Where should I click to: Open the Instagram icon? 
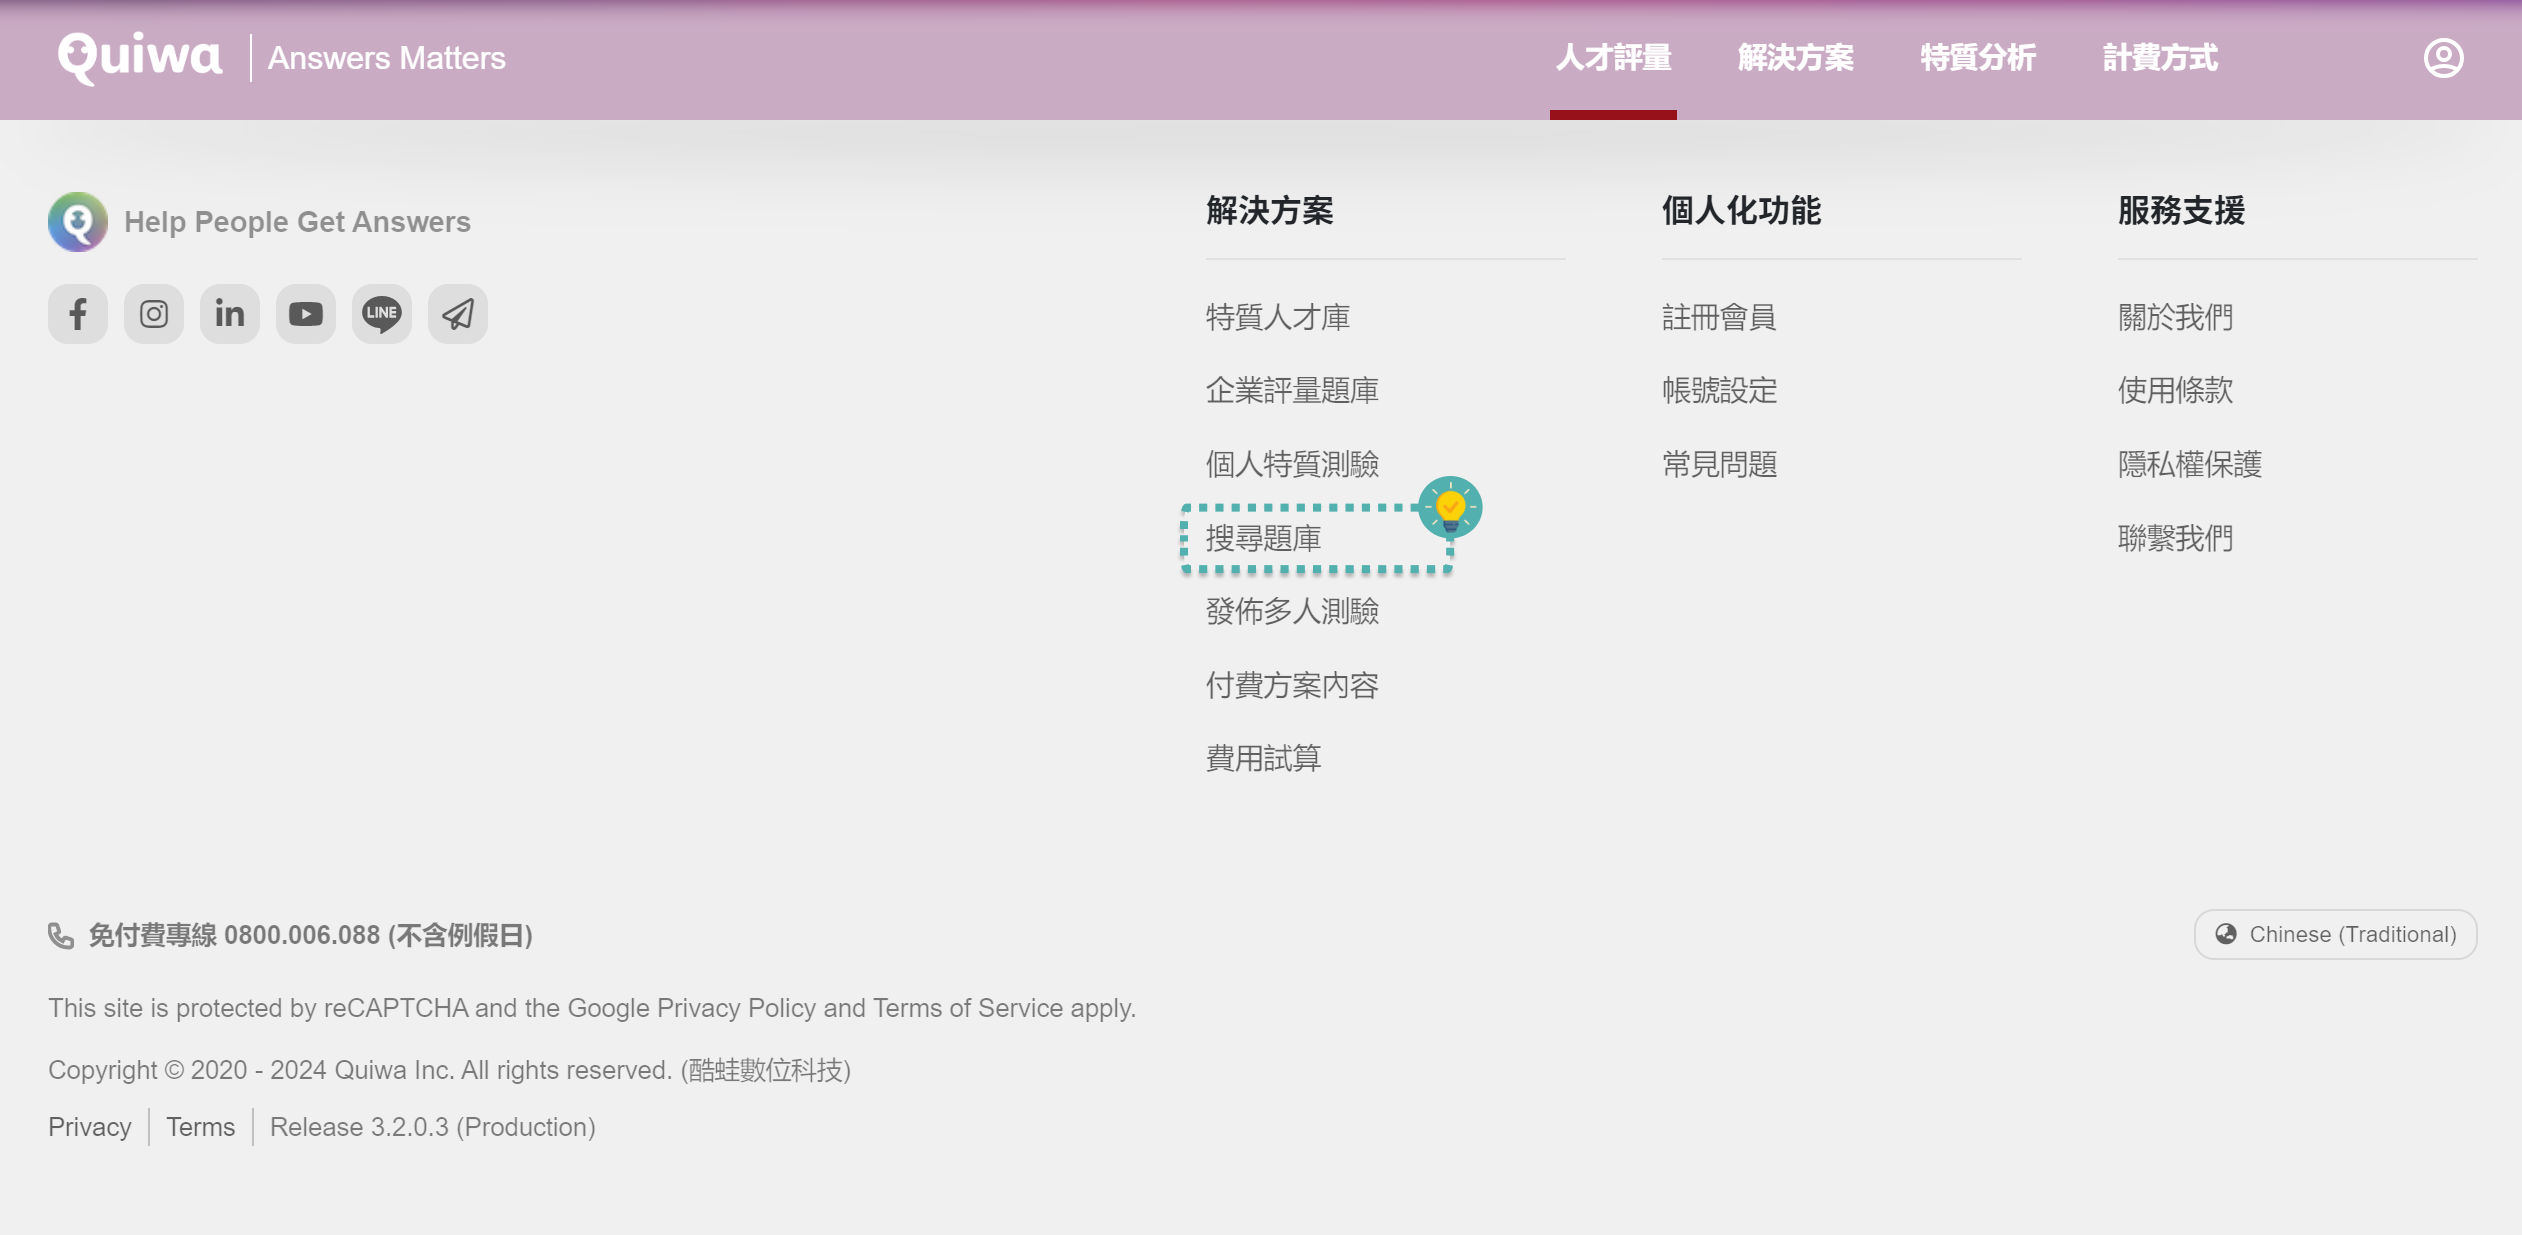click(153, 313)
